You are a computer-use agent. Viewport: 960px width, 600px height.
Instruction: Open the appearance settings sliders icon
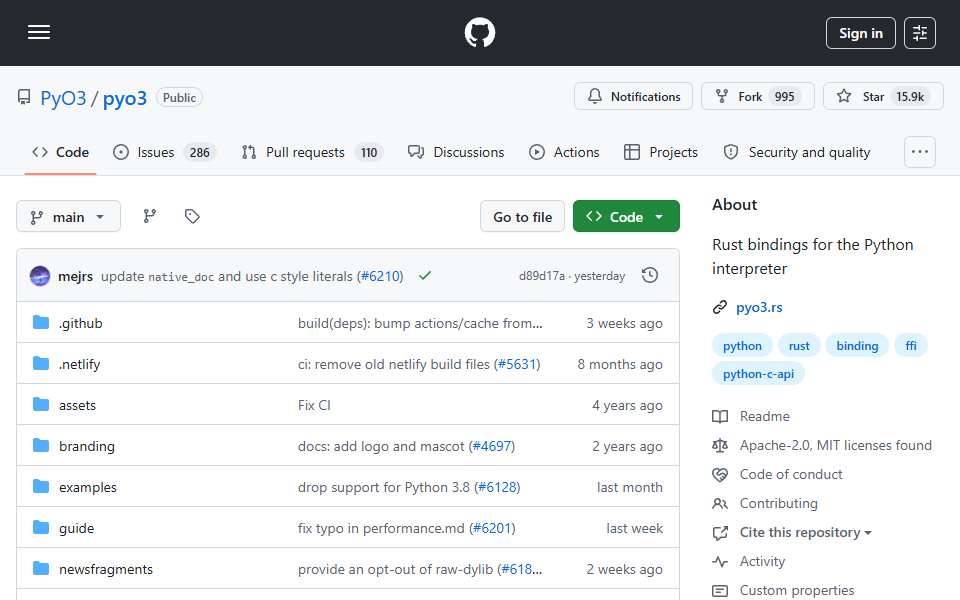pos(920,33)
